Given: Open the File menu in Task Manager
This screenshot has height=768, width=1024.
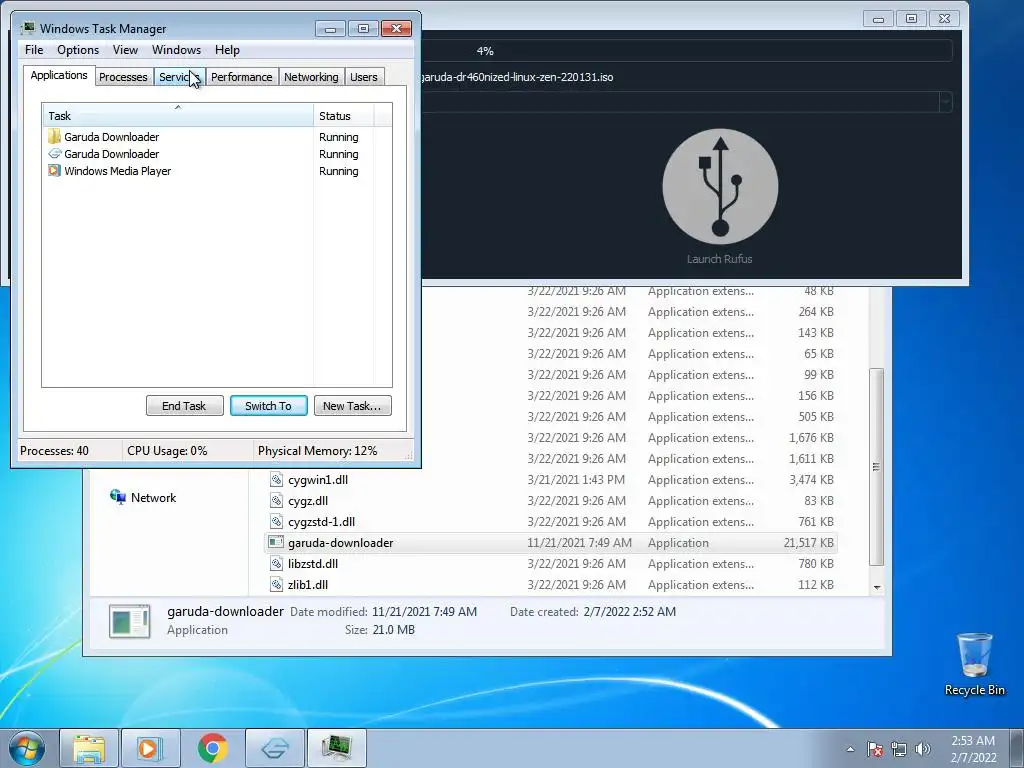Looking at the screenshot, I should [34, 50].
